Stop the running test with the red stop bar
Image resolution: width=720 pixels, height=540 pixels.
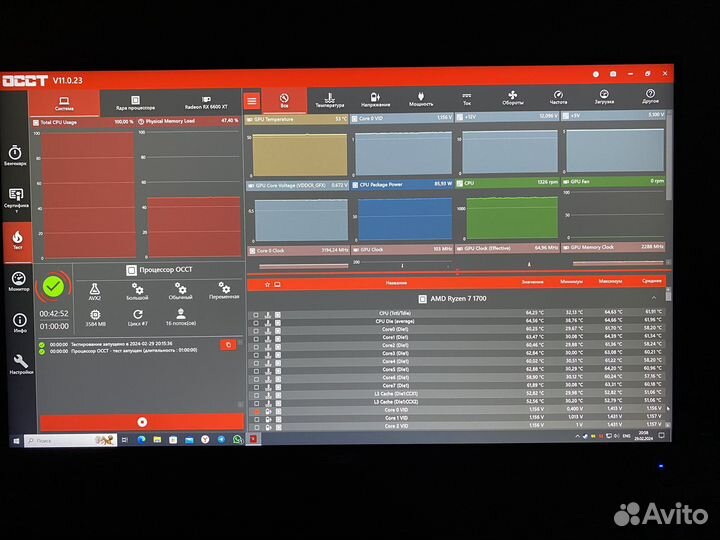pos(142,422)
